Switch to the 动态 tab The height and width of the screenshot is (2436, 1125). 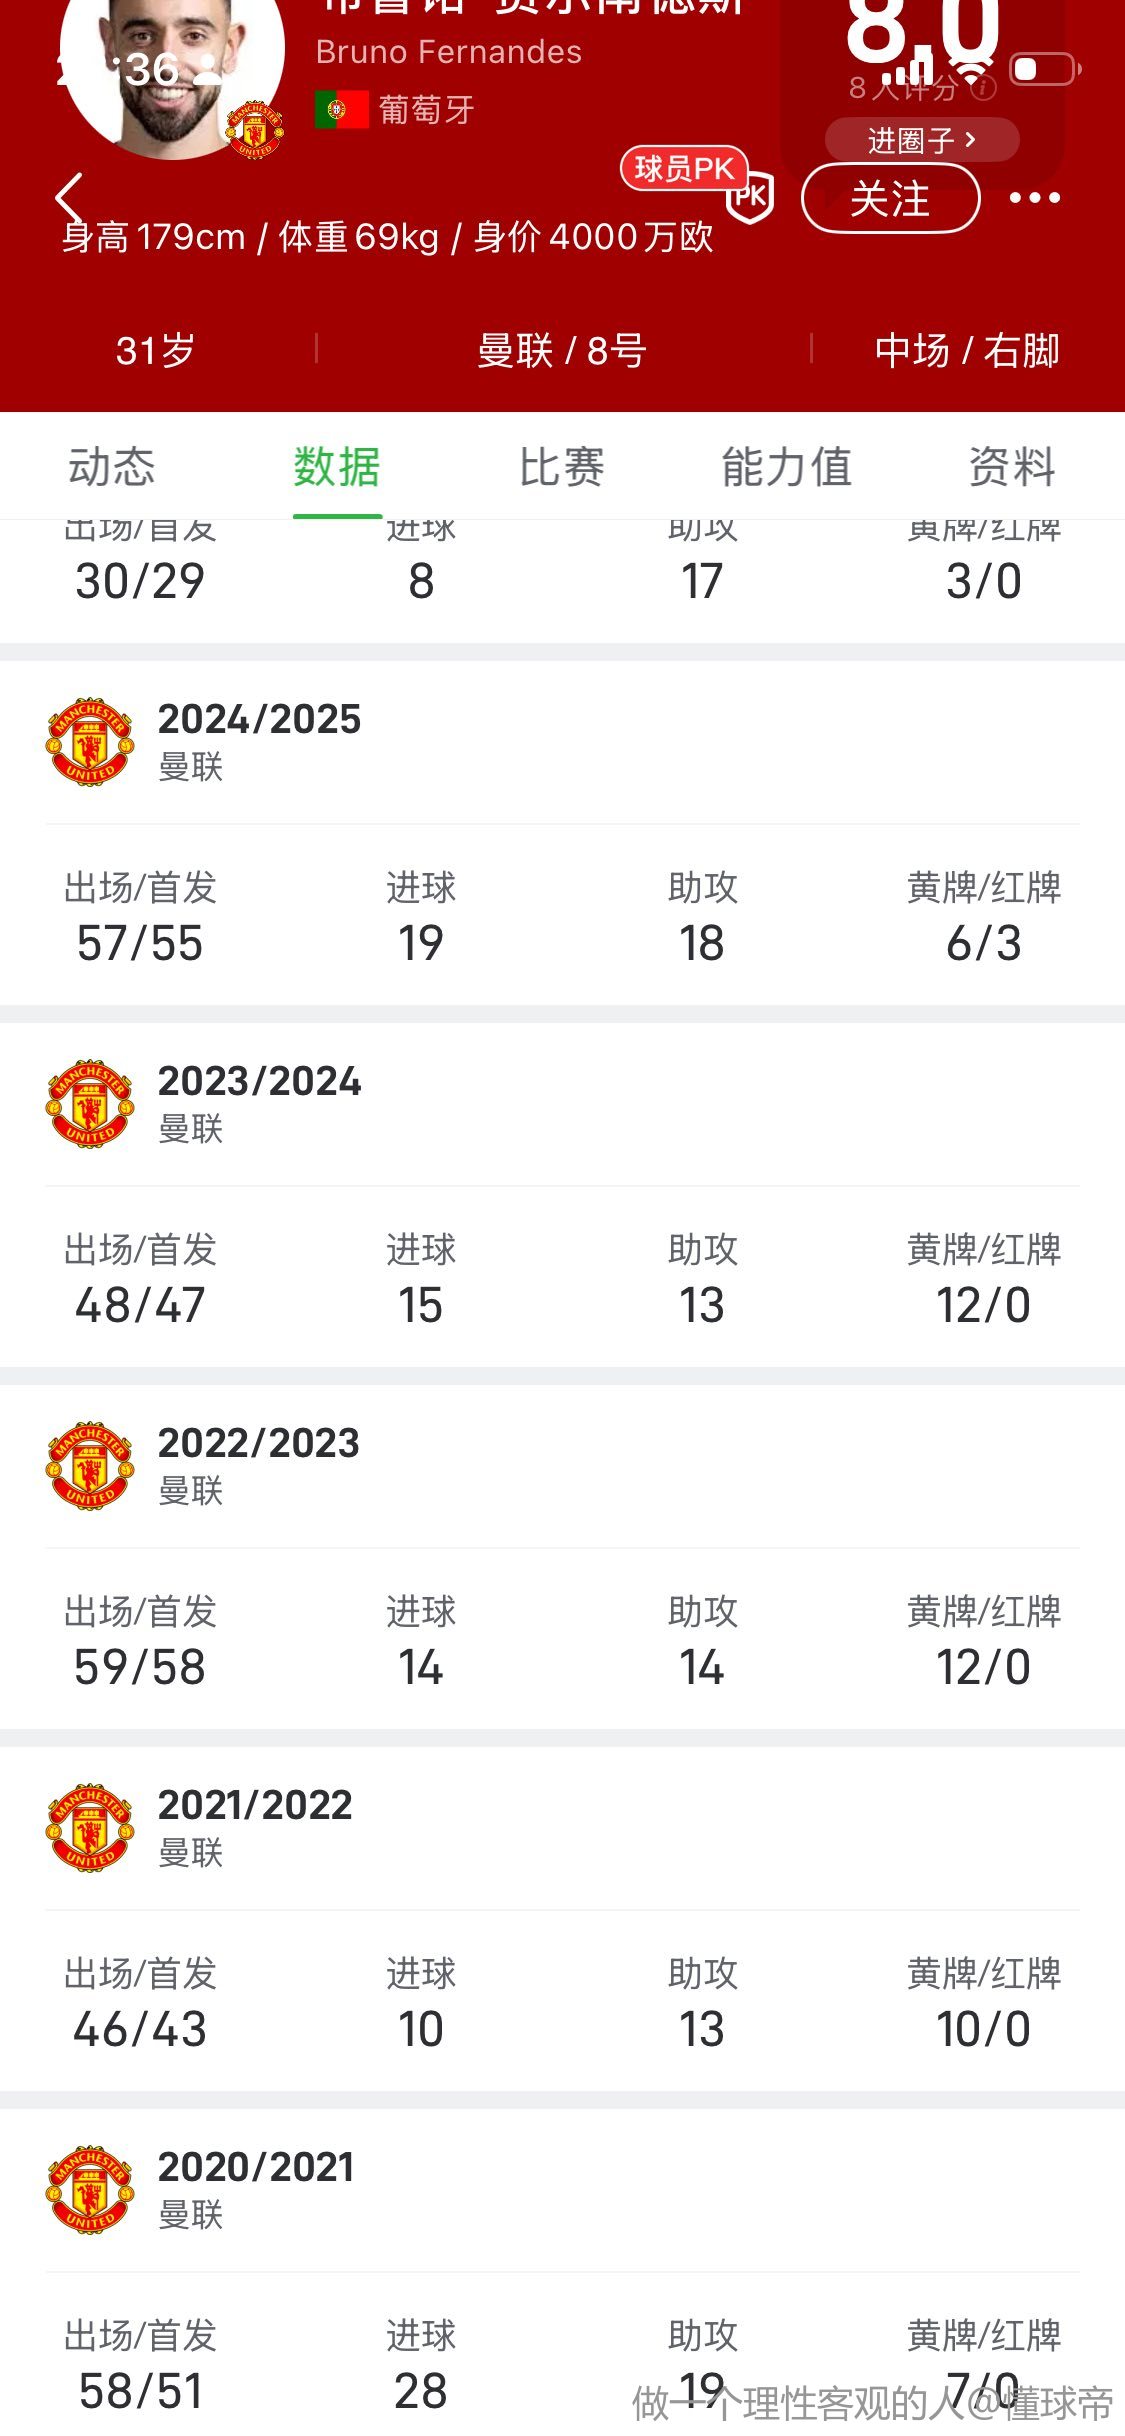pos(111,467)
